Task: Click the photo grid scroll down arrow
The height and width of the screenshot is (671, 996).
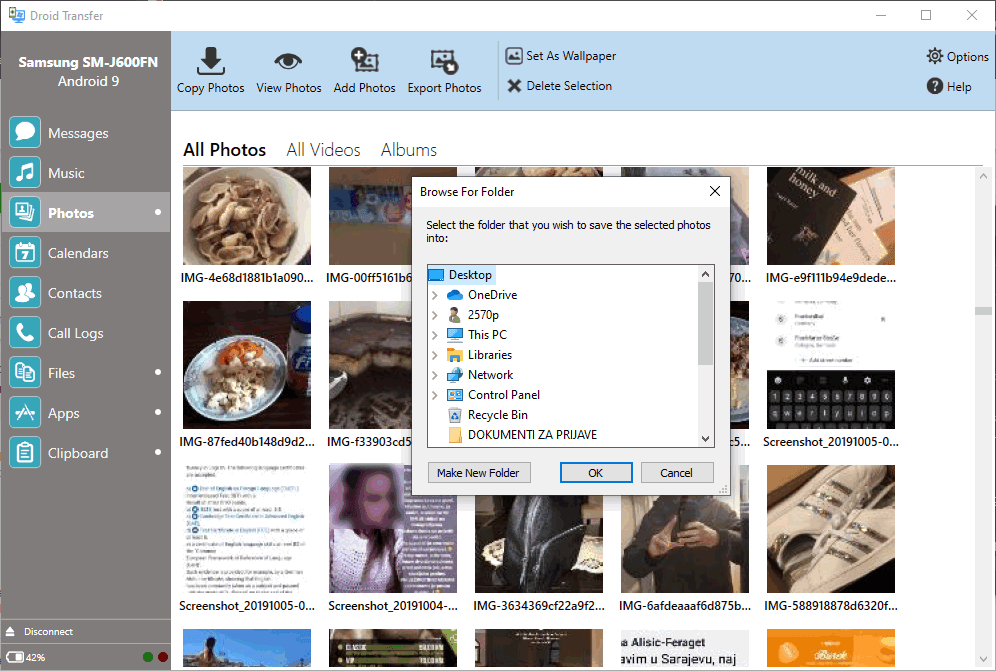Action: tap(983, 659)
